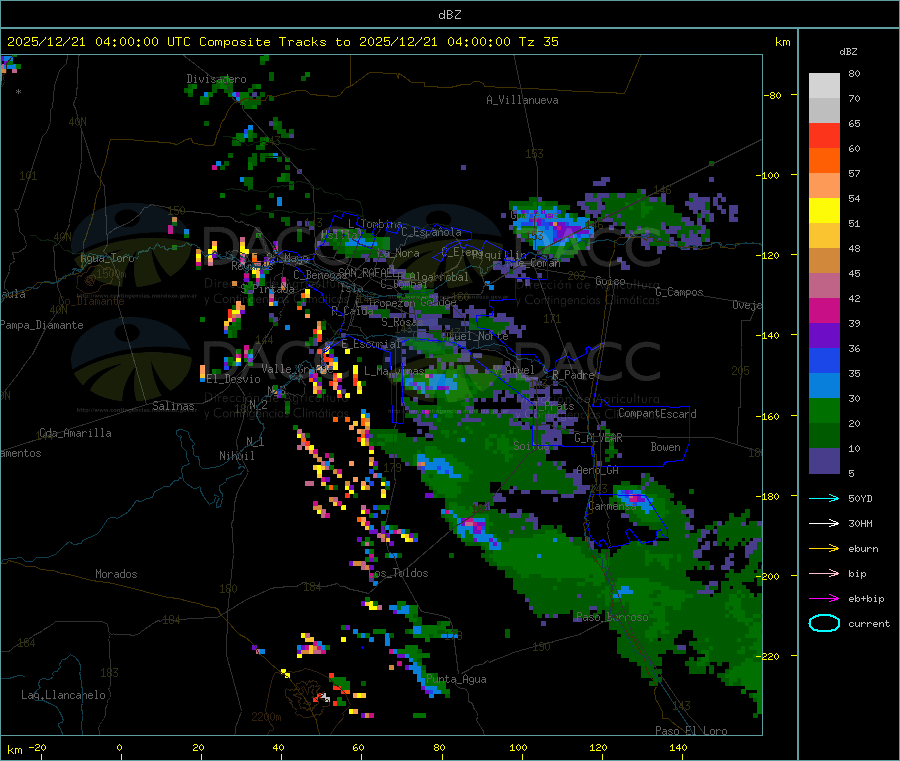Pick the orange 57-60 dBZ swatch
900x761 pixels.
(x=824, y=161)
